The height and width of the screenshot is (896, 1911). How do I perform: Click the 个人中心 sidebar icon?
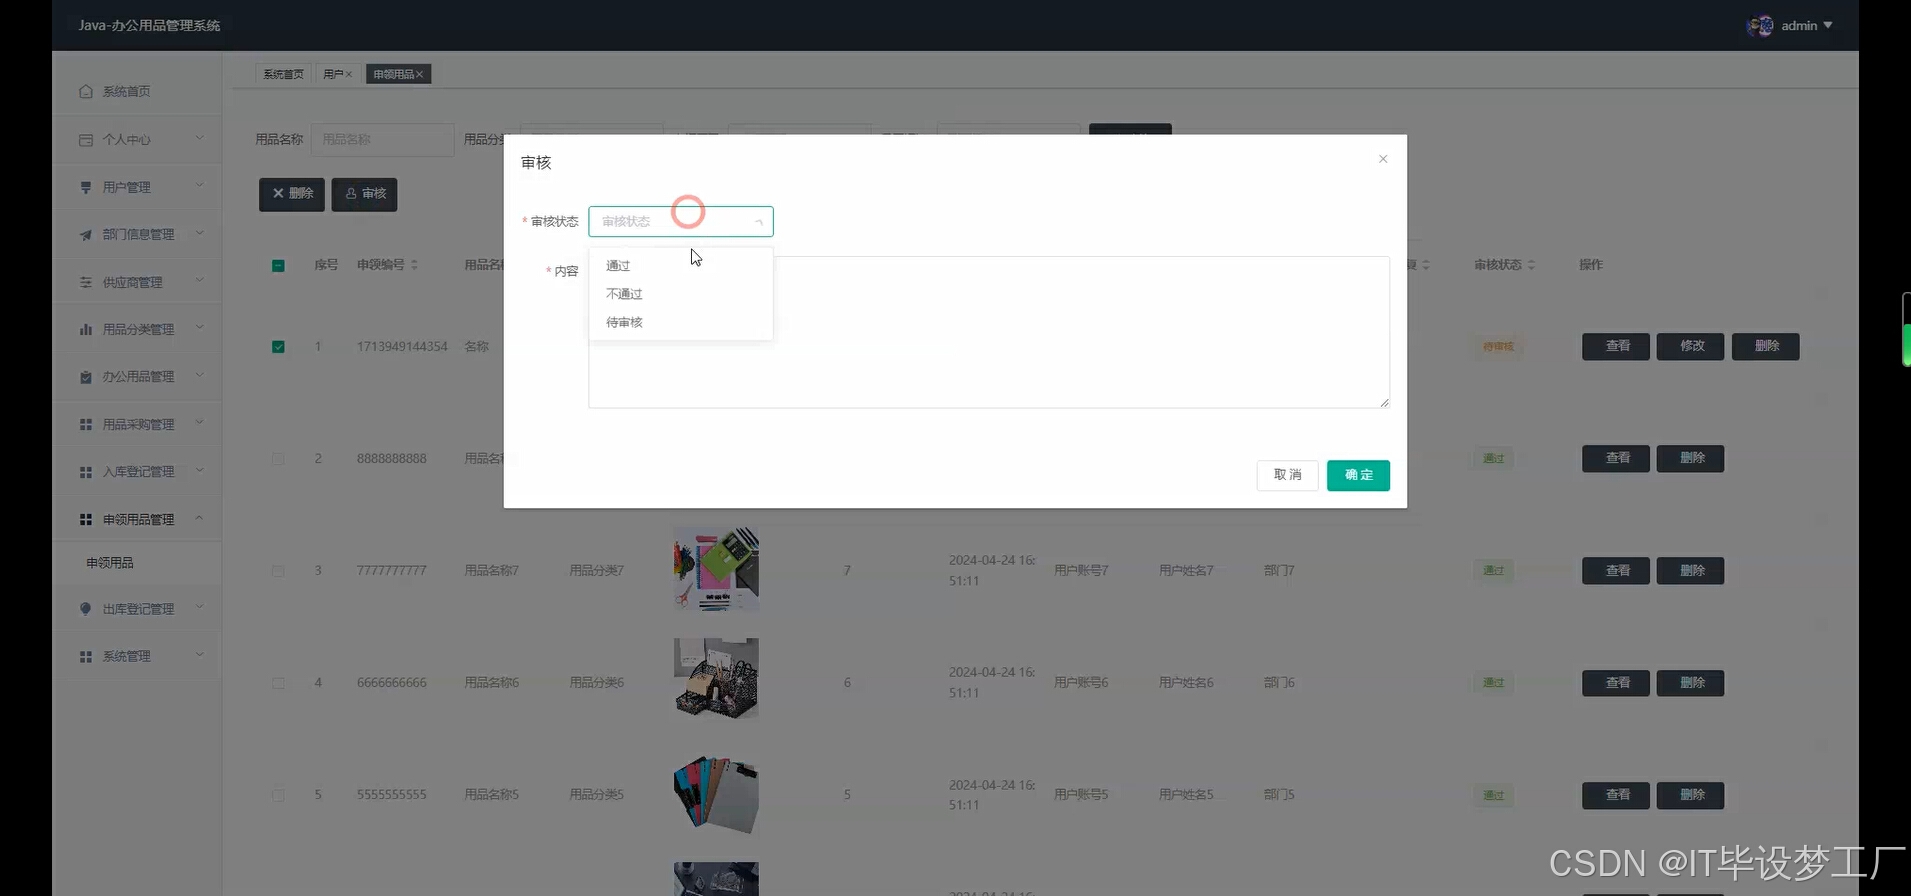point(86,139)
